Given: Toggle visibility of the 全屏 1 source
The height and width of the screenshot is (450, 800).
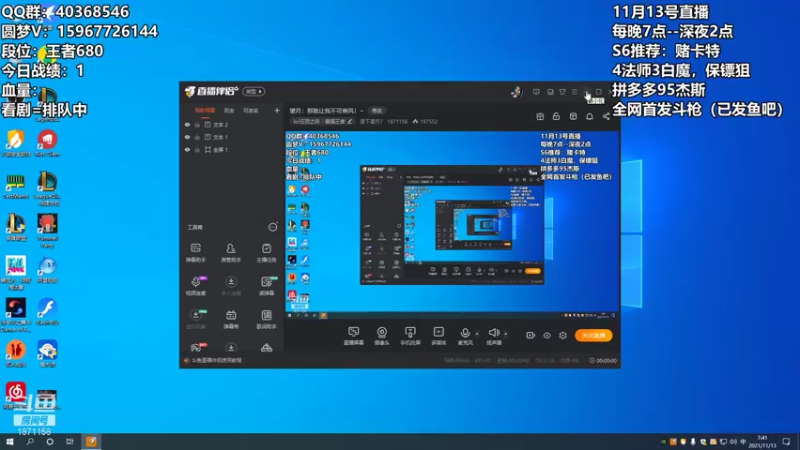Looking at the screenshot, I should coord(187,149).
